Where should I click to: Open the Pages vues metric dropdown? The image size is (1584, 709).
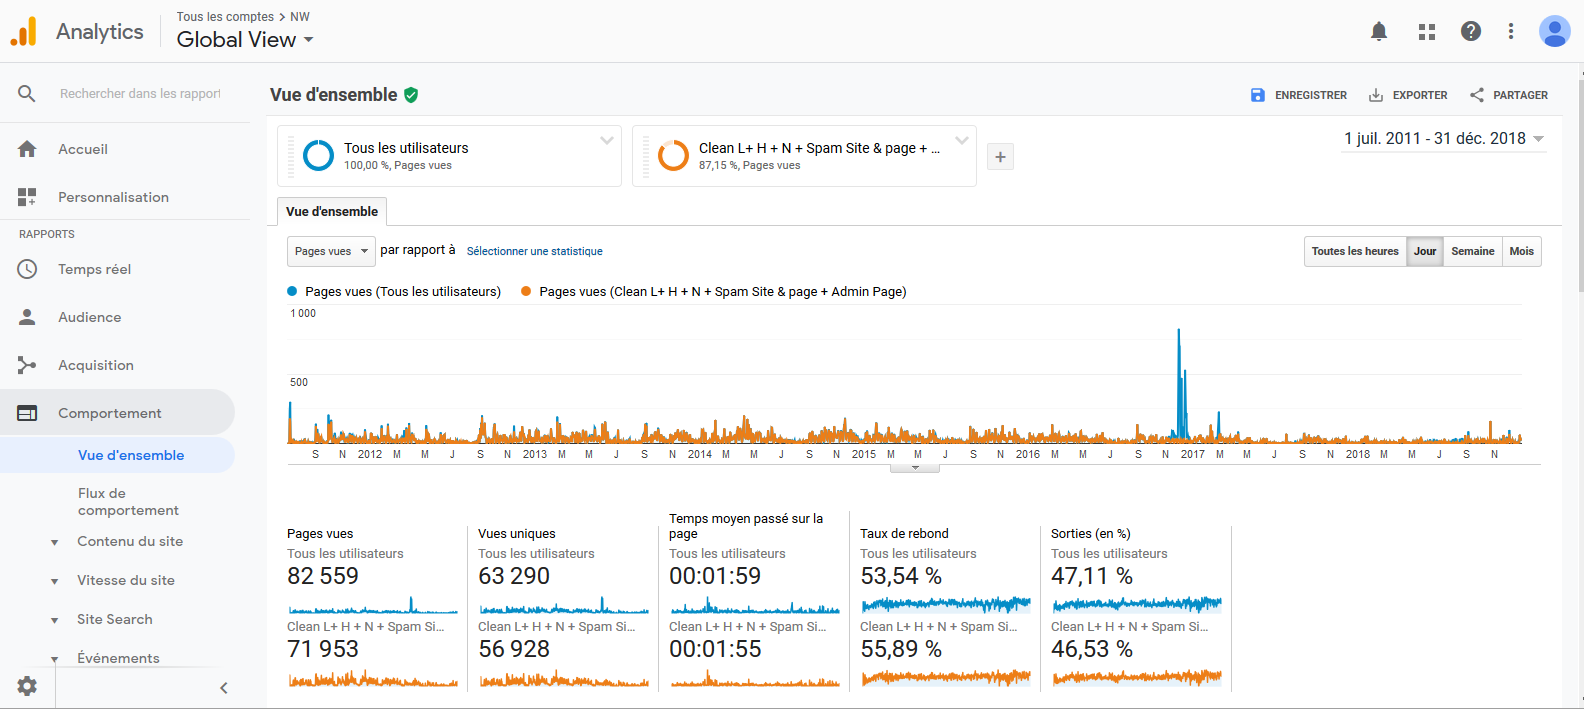pos(331,251)
